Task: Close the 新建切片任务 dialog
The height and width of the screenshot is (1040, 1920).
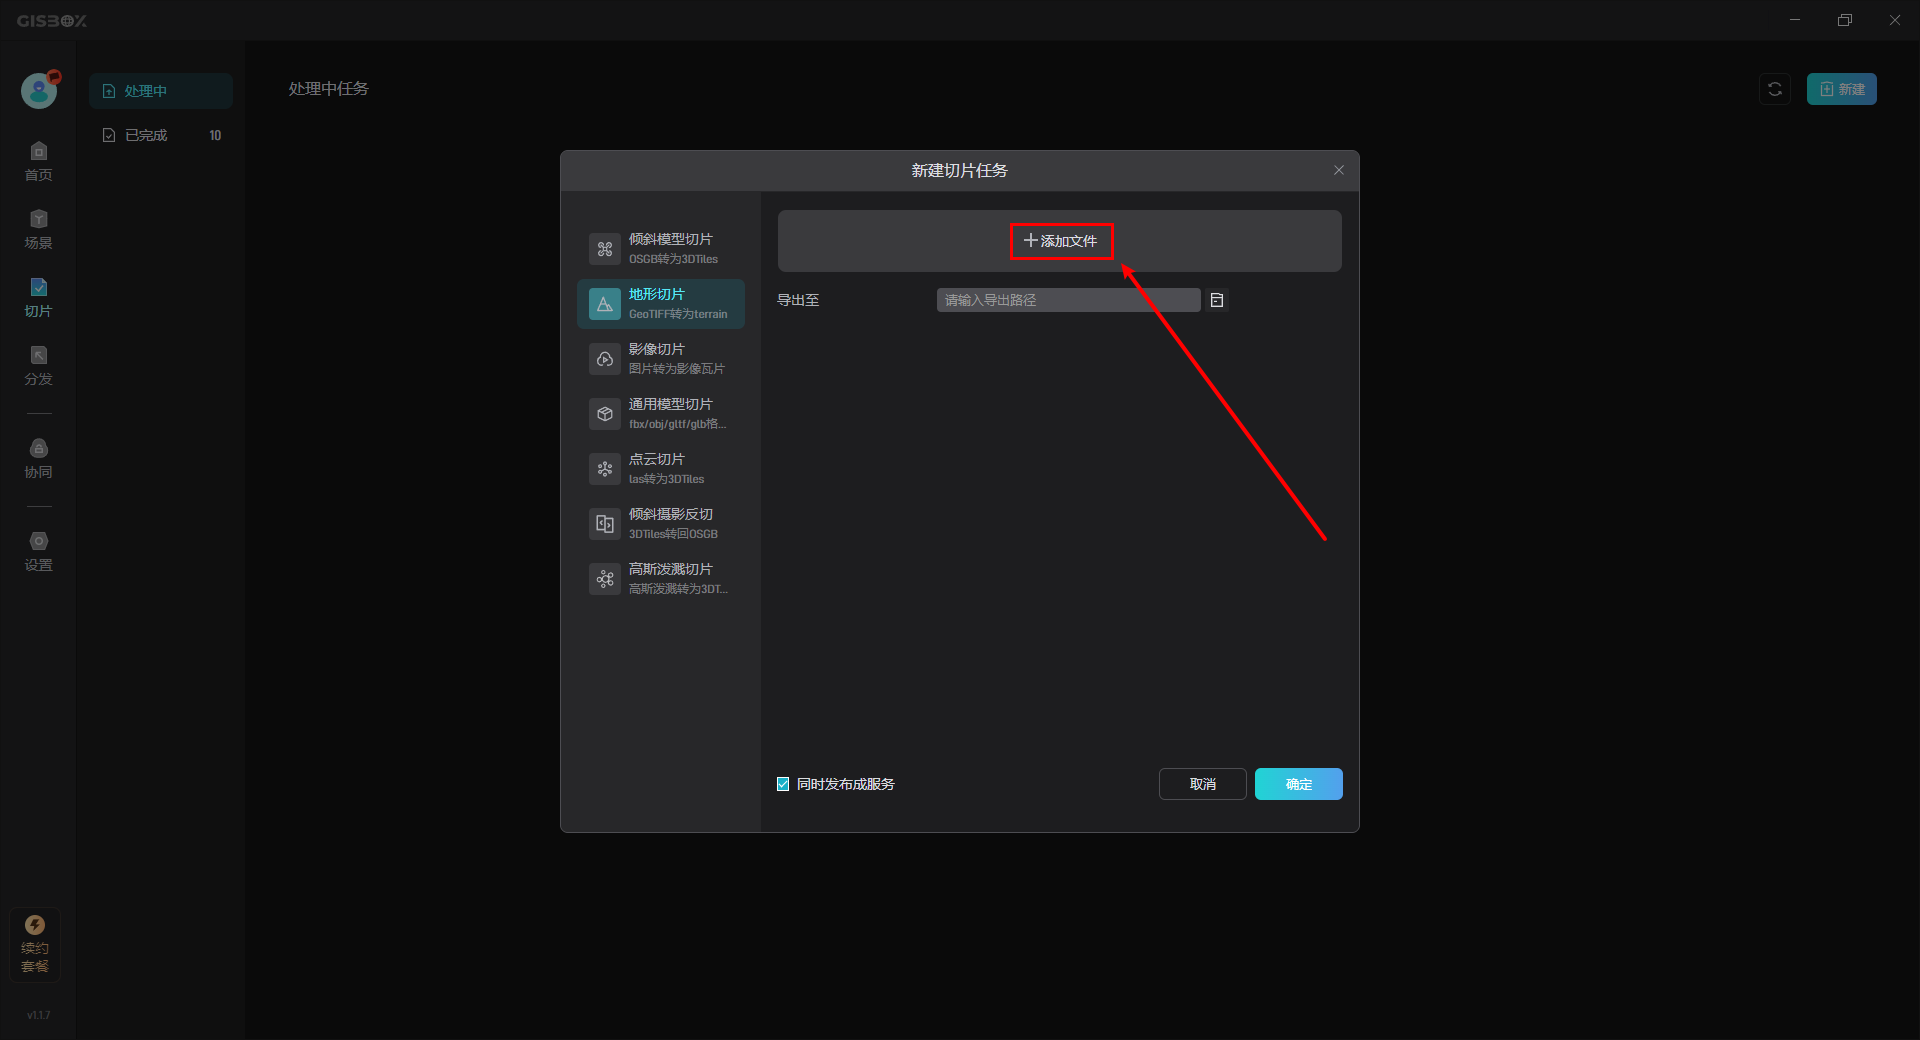Action: click(1339, 170)
